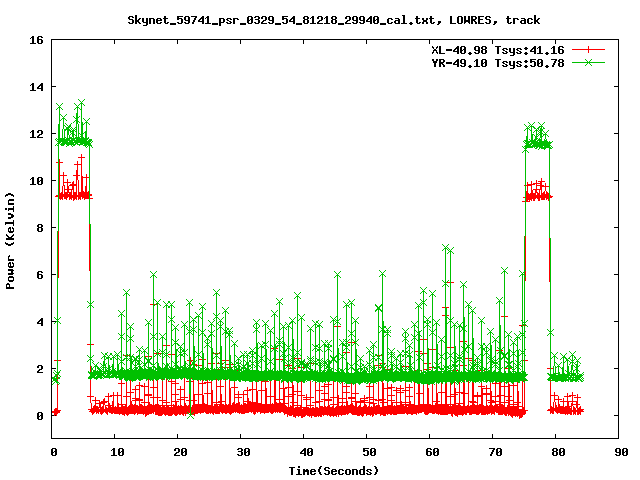Viewport: 640px width, 480px height.
Task: Click the 12 tick label on the y-axis
Action: (35, 134)
